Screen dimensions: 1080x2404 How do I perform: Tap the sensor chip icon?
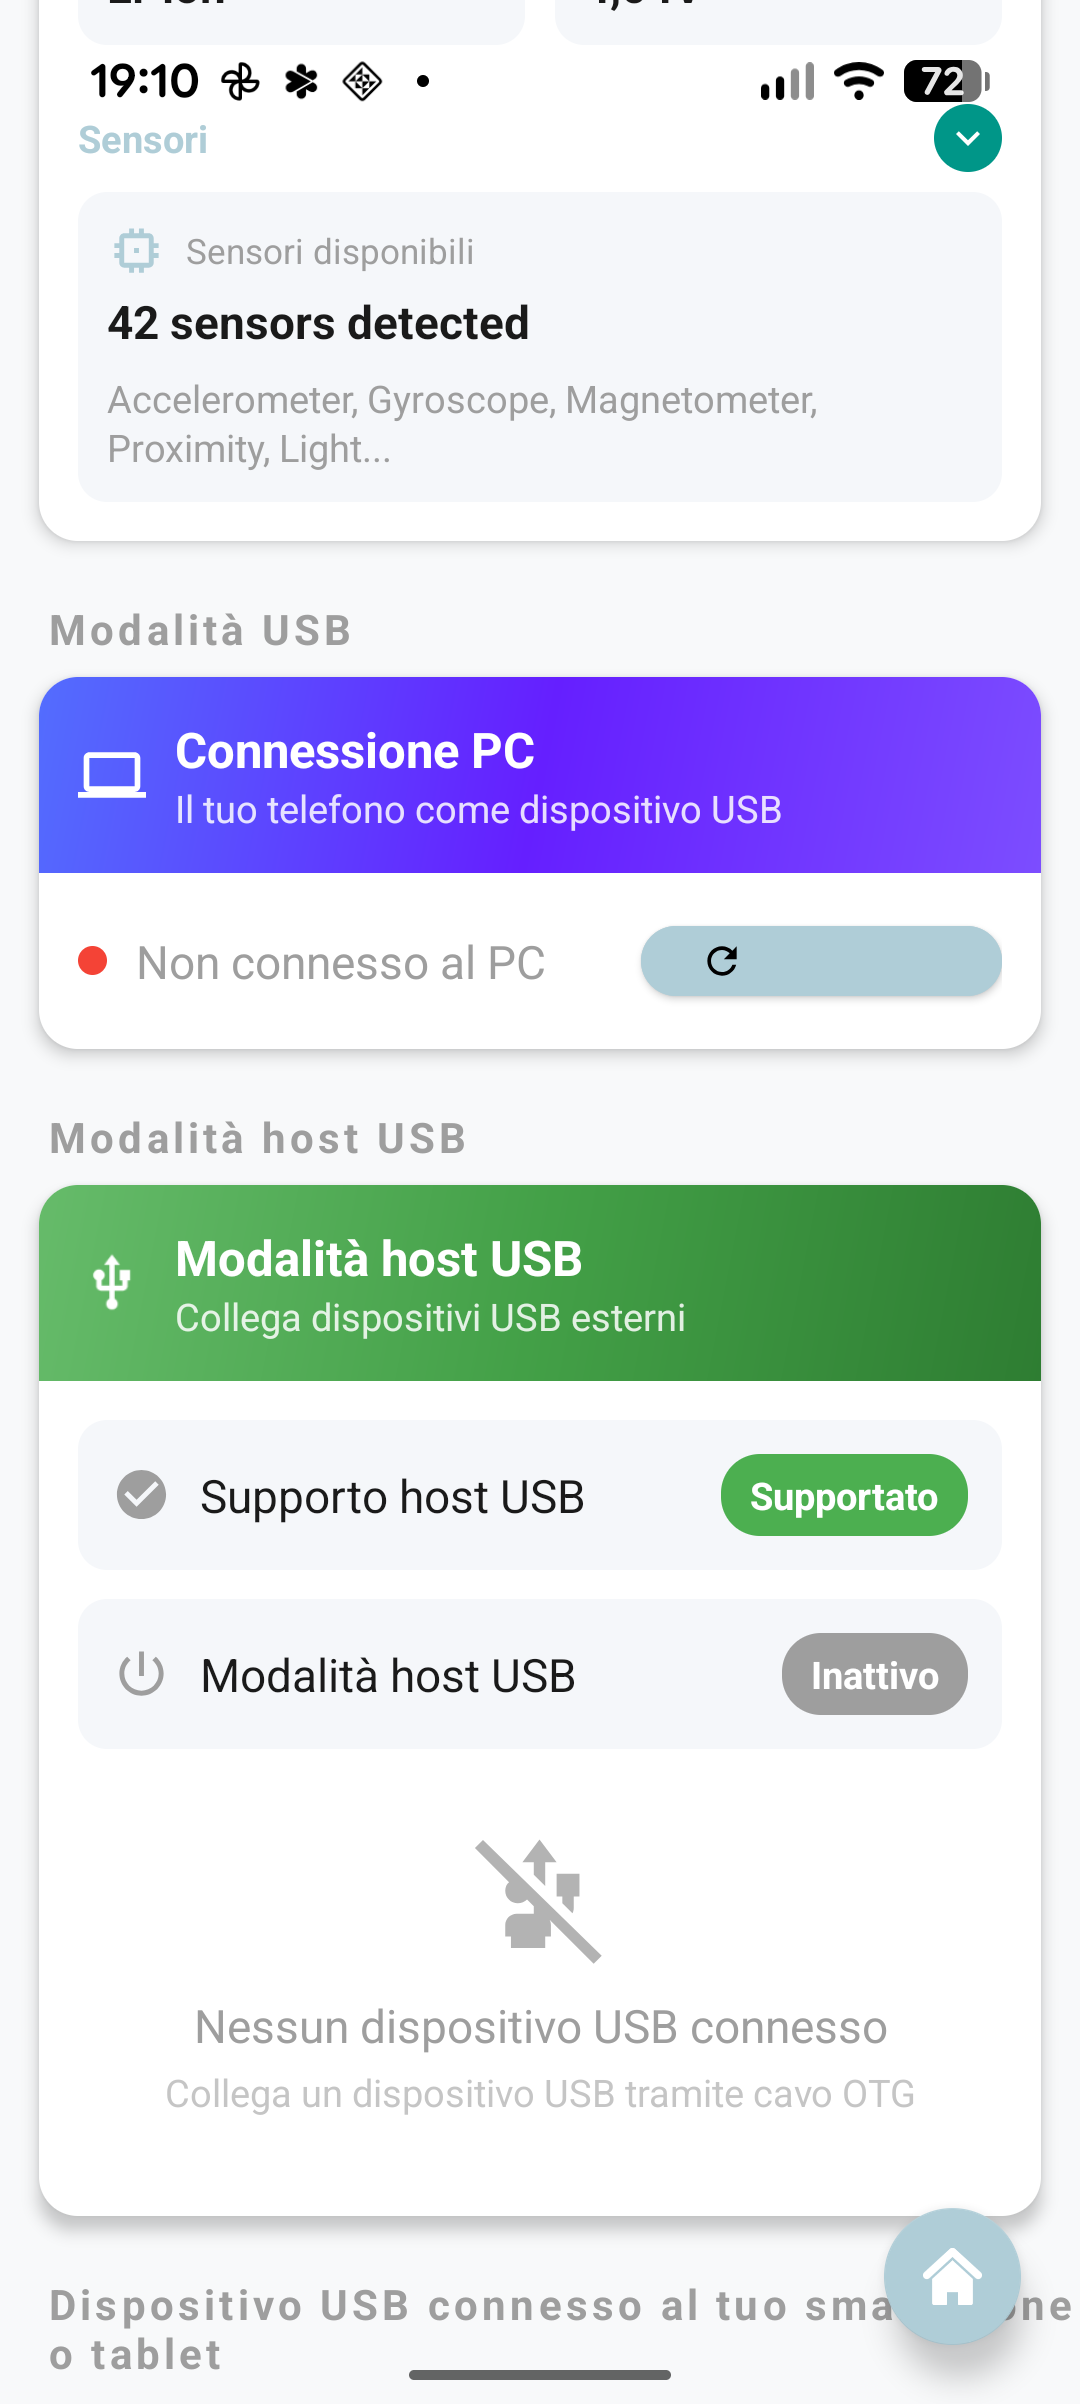tap(136, 251)
